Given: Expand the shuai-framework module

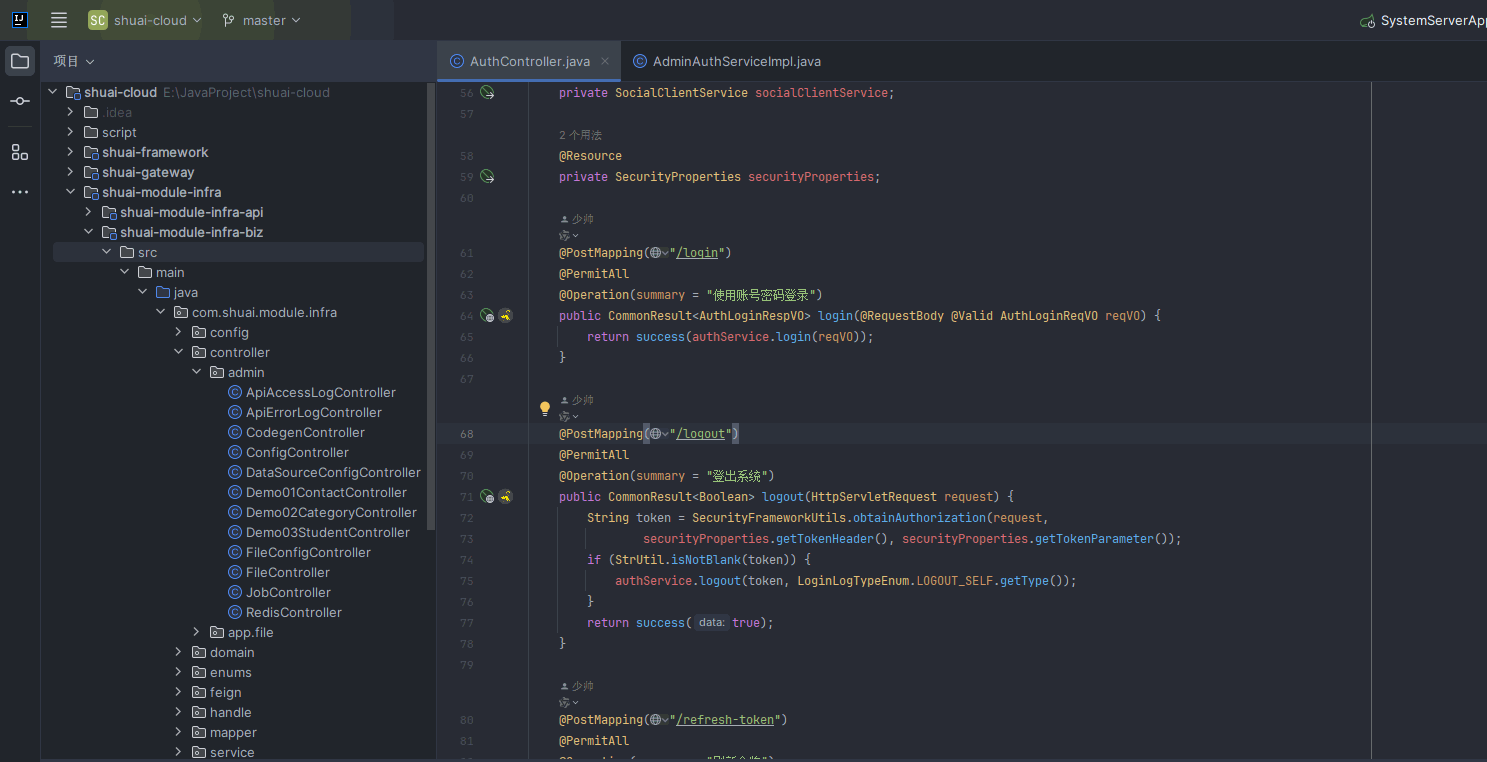Looking at the screenshot, I should (x=71, y=152).
